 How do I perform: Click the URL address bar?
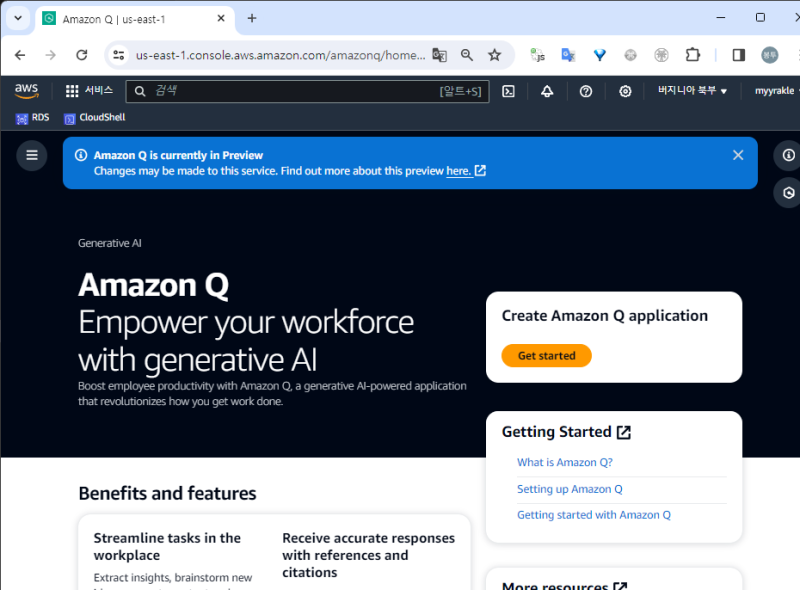click(x=280, y=55)
